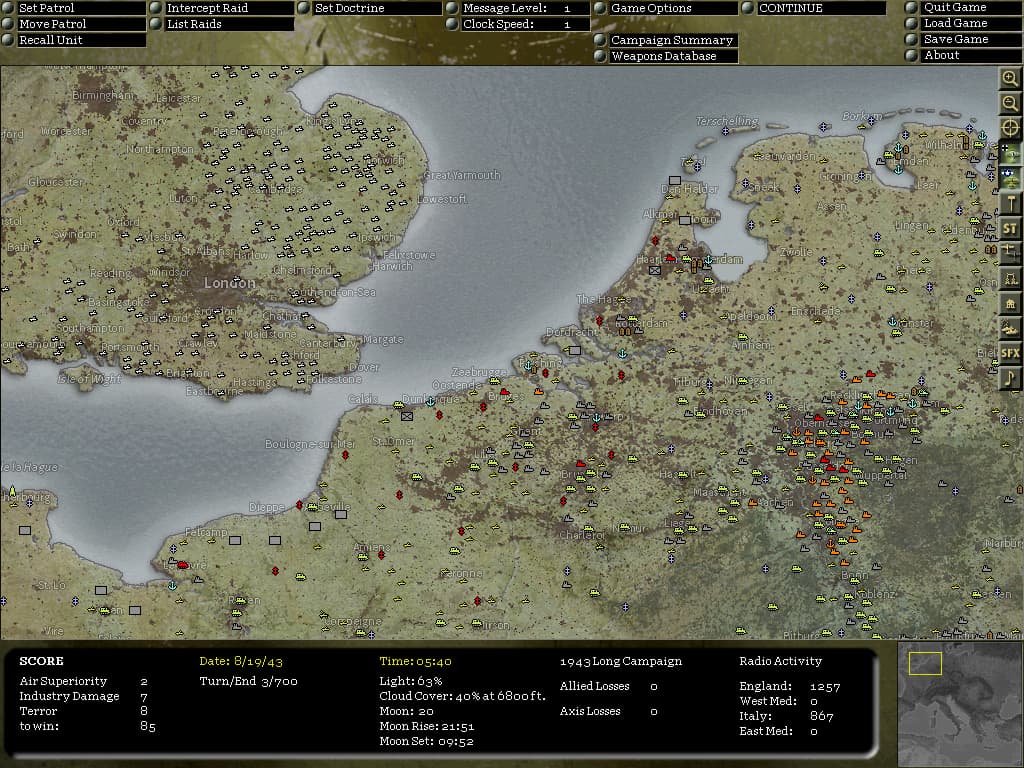Viewport: 1024px width, 768px height.
Task: Toggle the music note icon
Action: click(x=1010, y=378)
